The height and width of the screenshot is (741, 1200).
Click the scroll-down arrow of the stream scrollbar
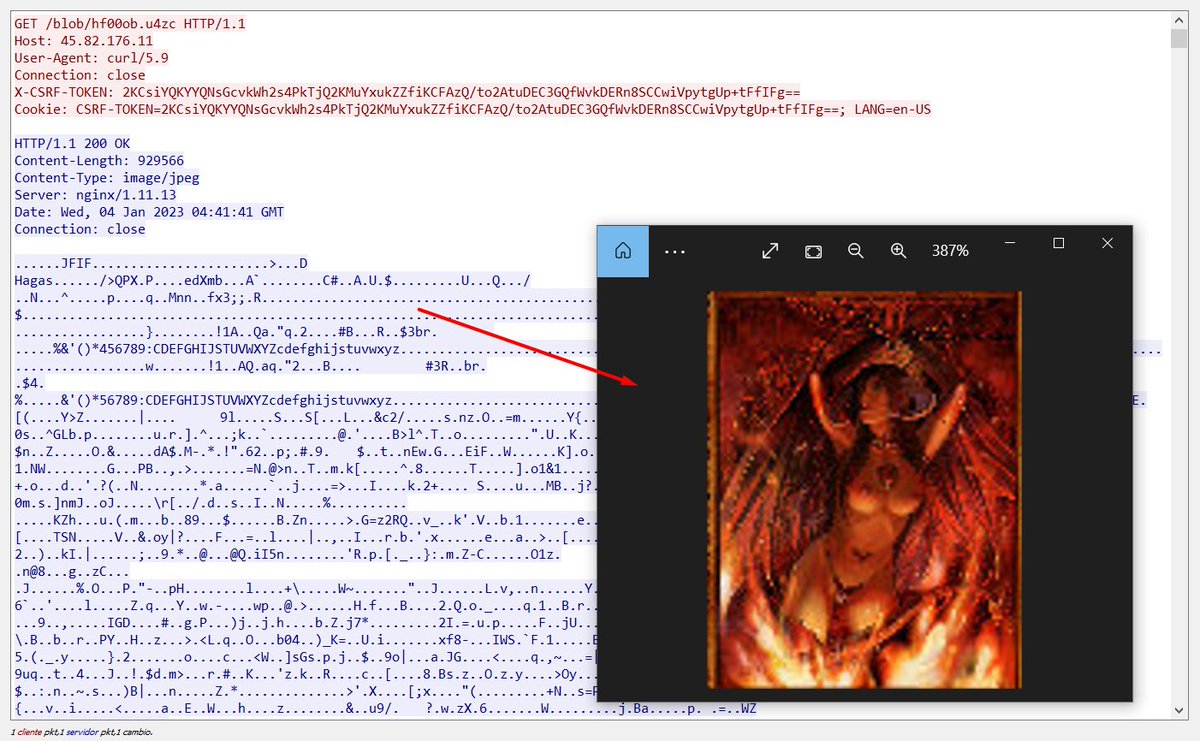click(1179, 709)
